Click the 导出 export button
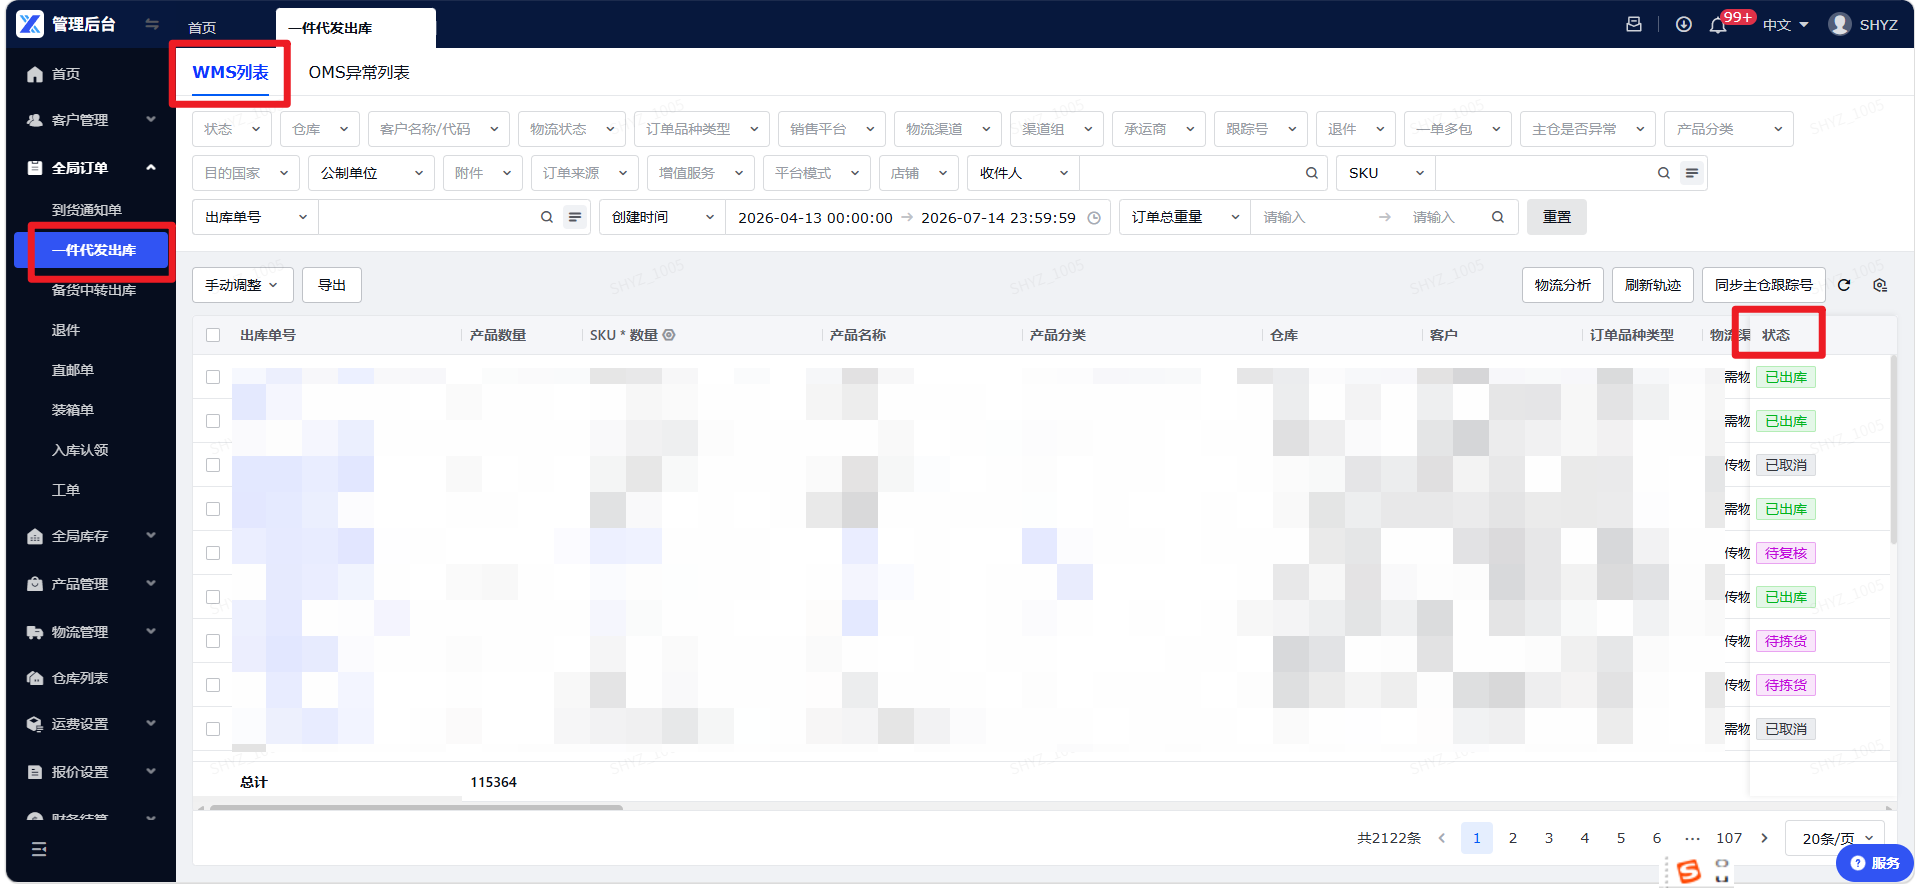 [332, 285]
